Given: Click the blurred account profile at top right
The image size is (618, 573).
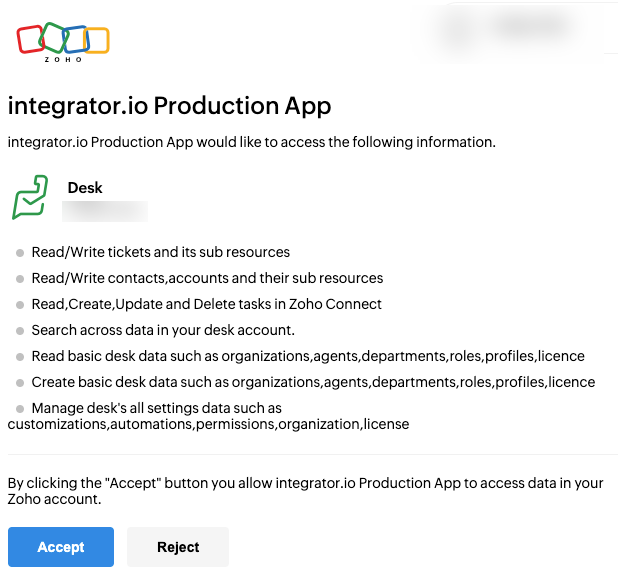Looking at the screenshot, I should [508, 29].
